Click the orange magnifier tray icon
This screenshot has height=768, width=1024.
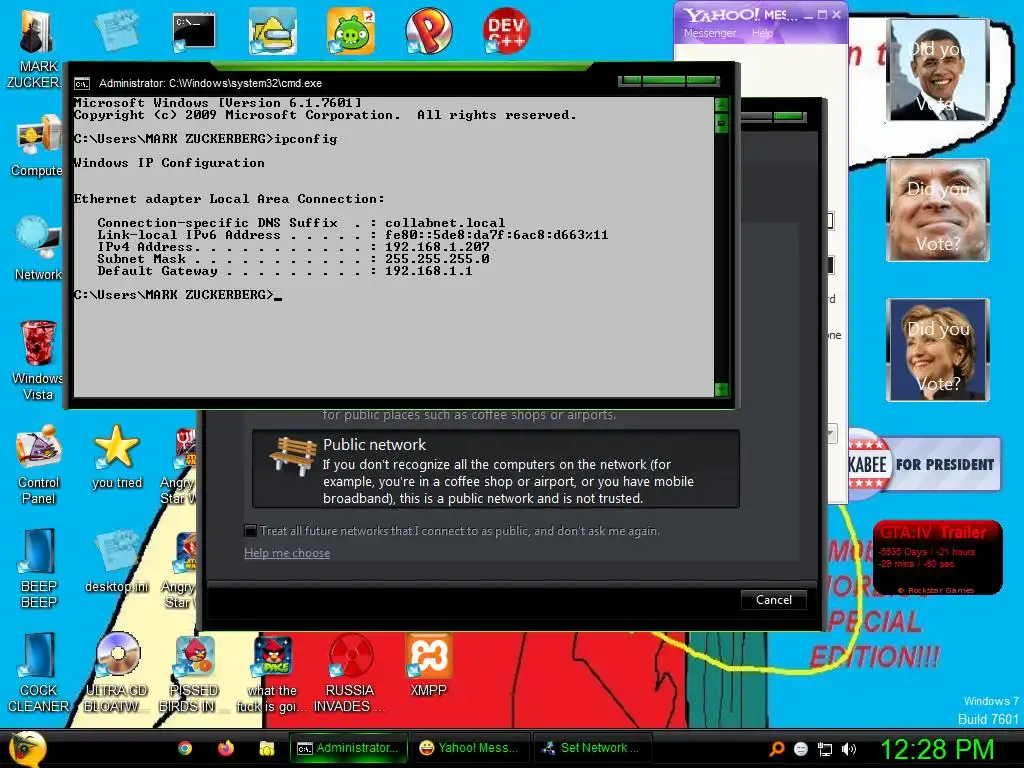[777, 749]
